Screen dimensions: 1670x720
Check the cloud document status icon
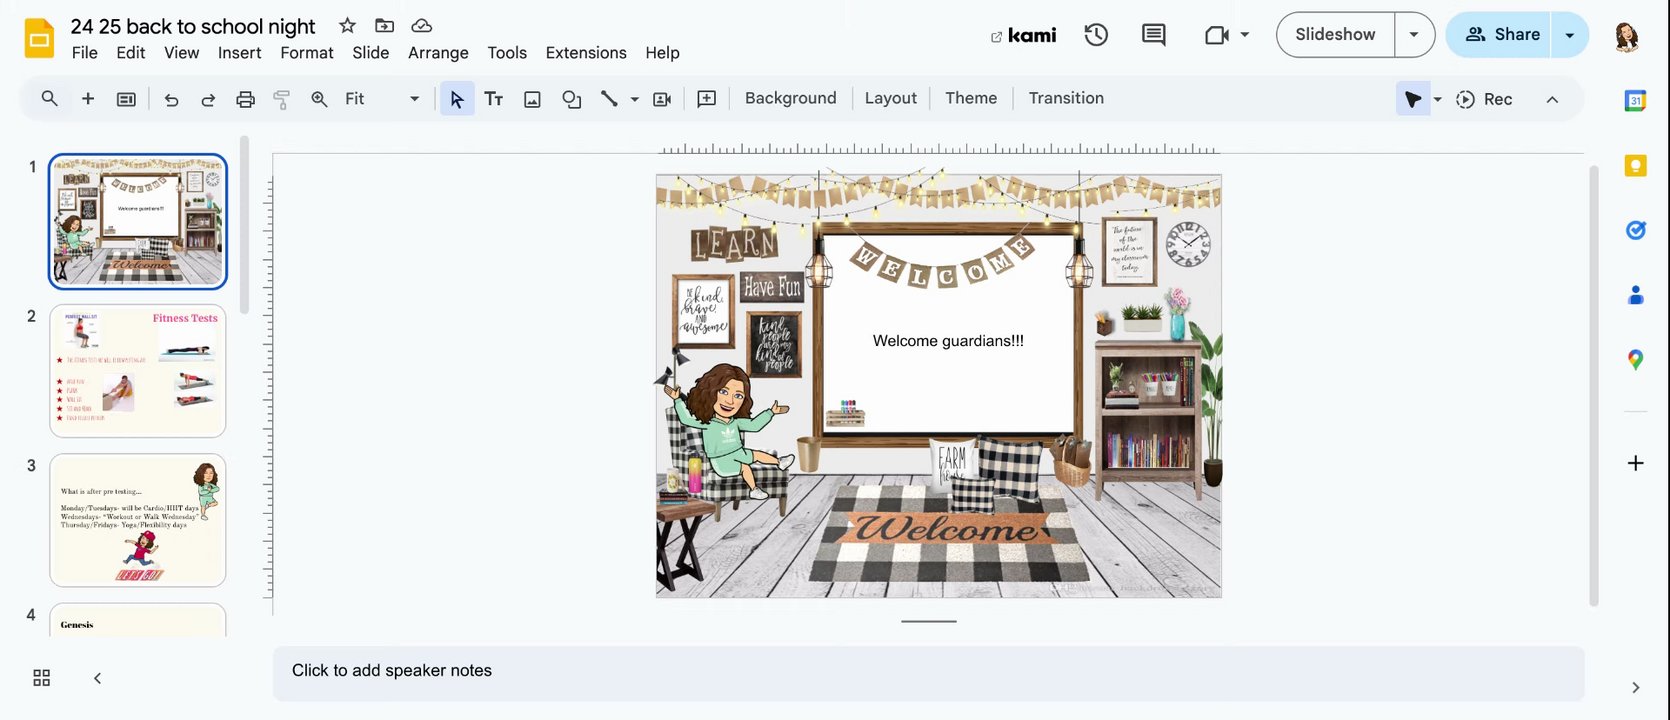(422, 26)
